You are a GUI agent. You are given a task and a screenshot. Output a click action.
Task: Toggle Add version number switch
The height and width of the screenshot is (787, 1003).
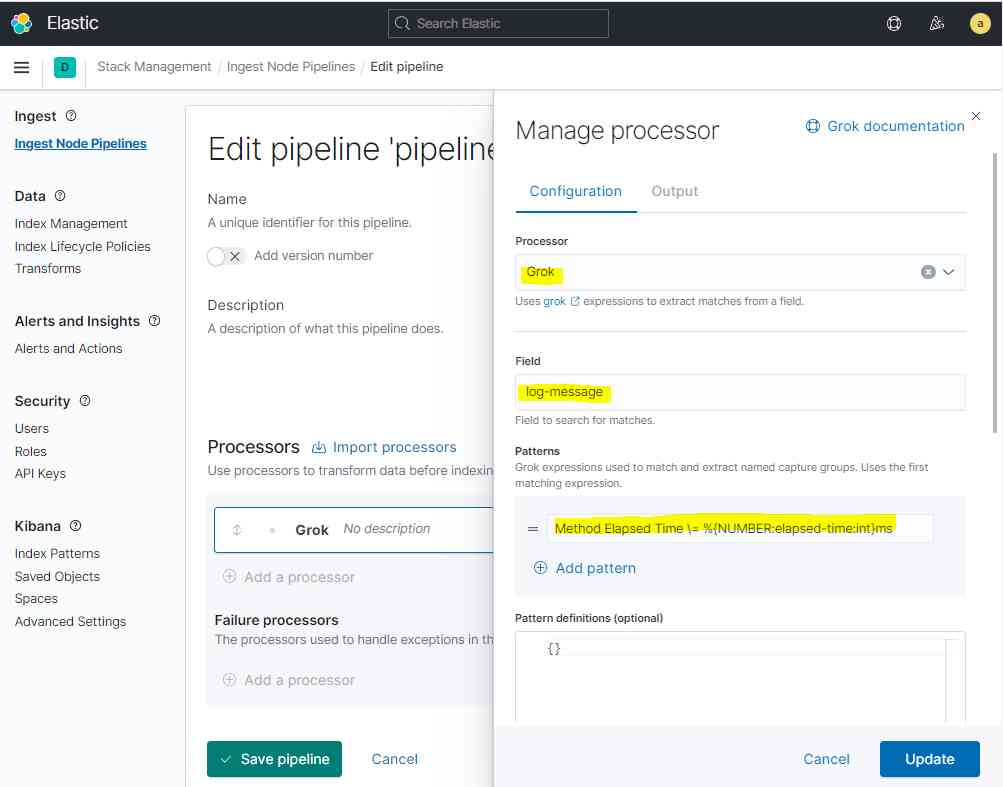point(226,257)
